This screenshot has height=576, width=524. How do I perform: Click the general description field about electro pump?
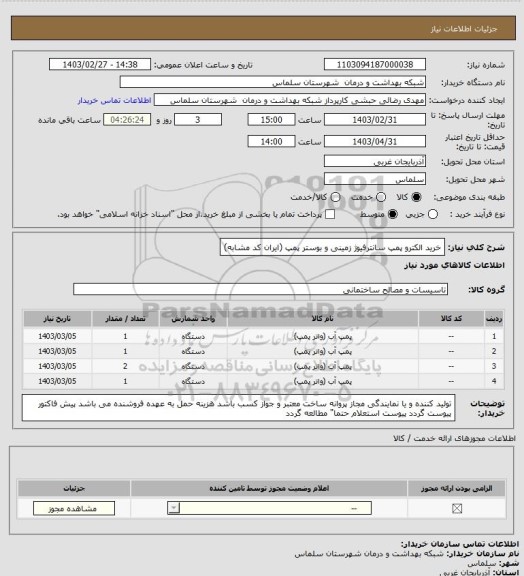click(332, 248)
